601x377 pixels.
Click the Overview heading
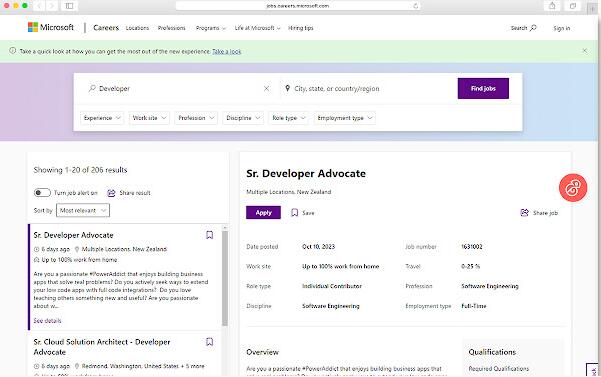pos(262,352)
